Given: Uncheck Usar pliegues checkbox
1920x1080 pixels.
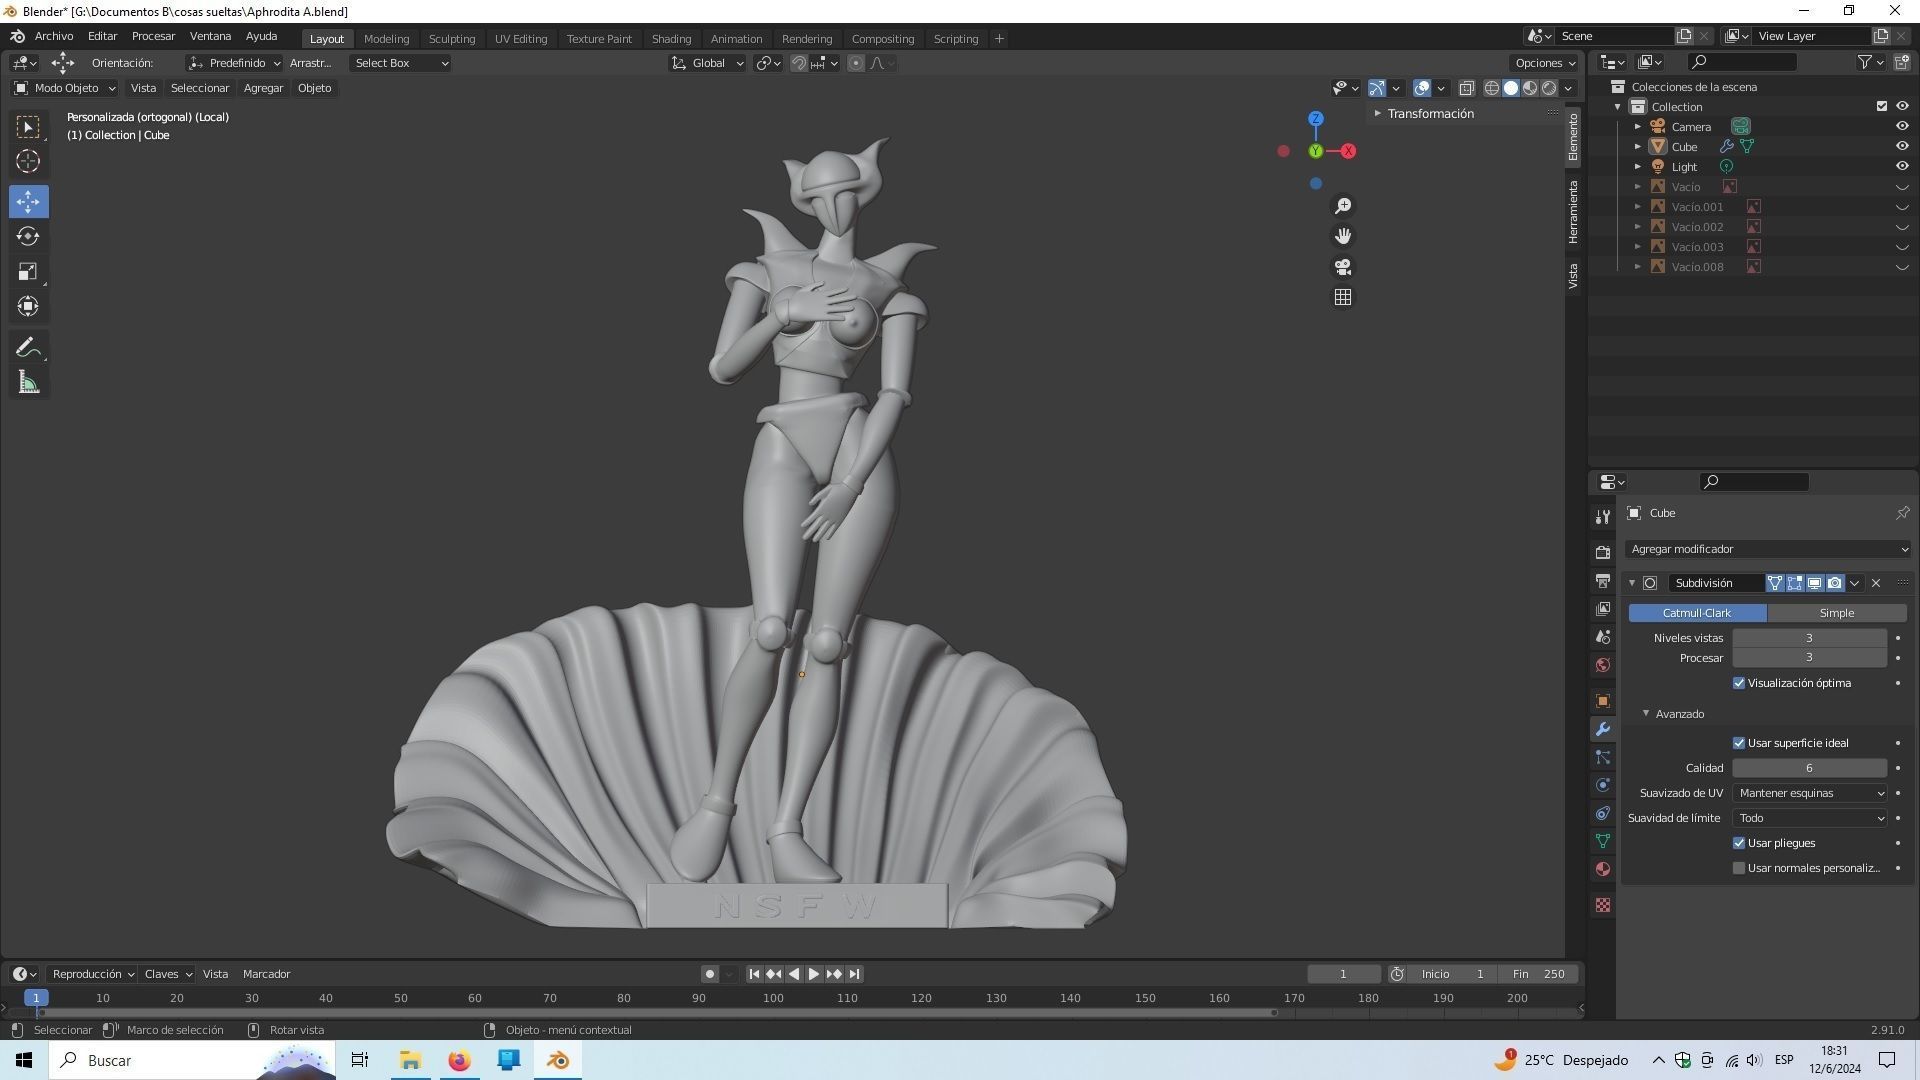Looking at the screenshot, I should [x=1739, y=844].
